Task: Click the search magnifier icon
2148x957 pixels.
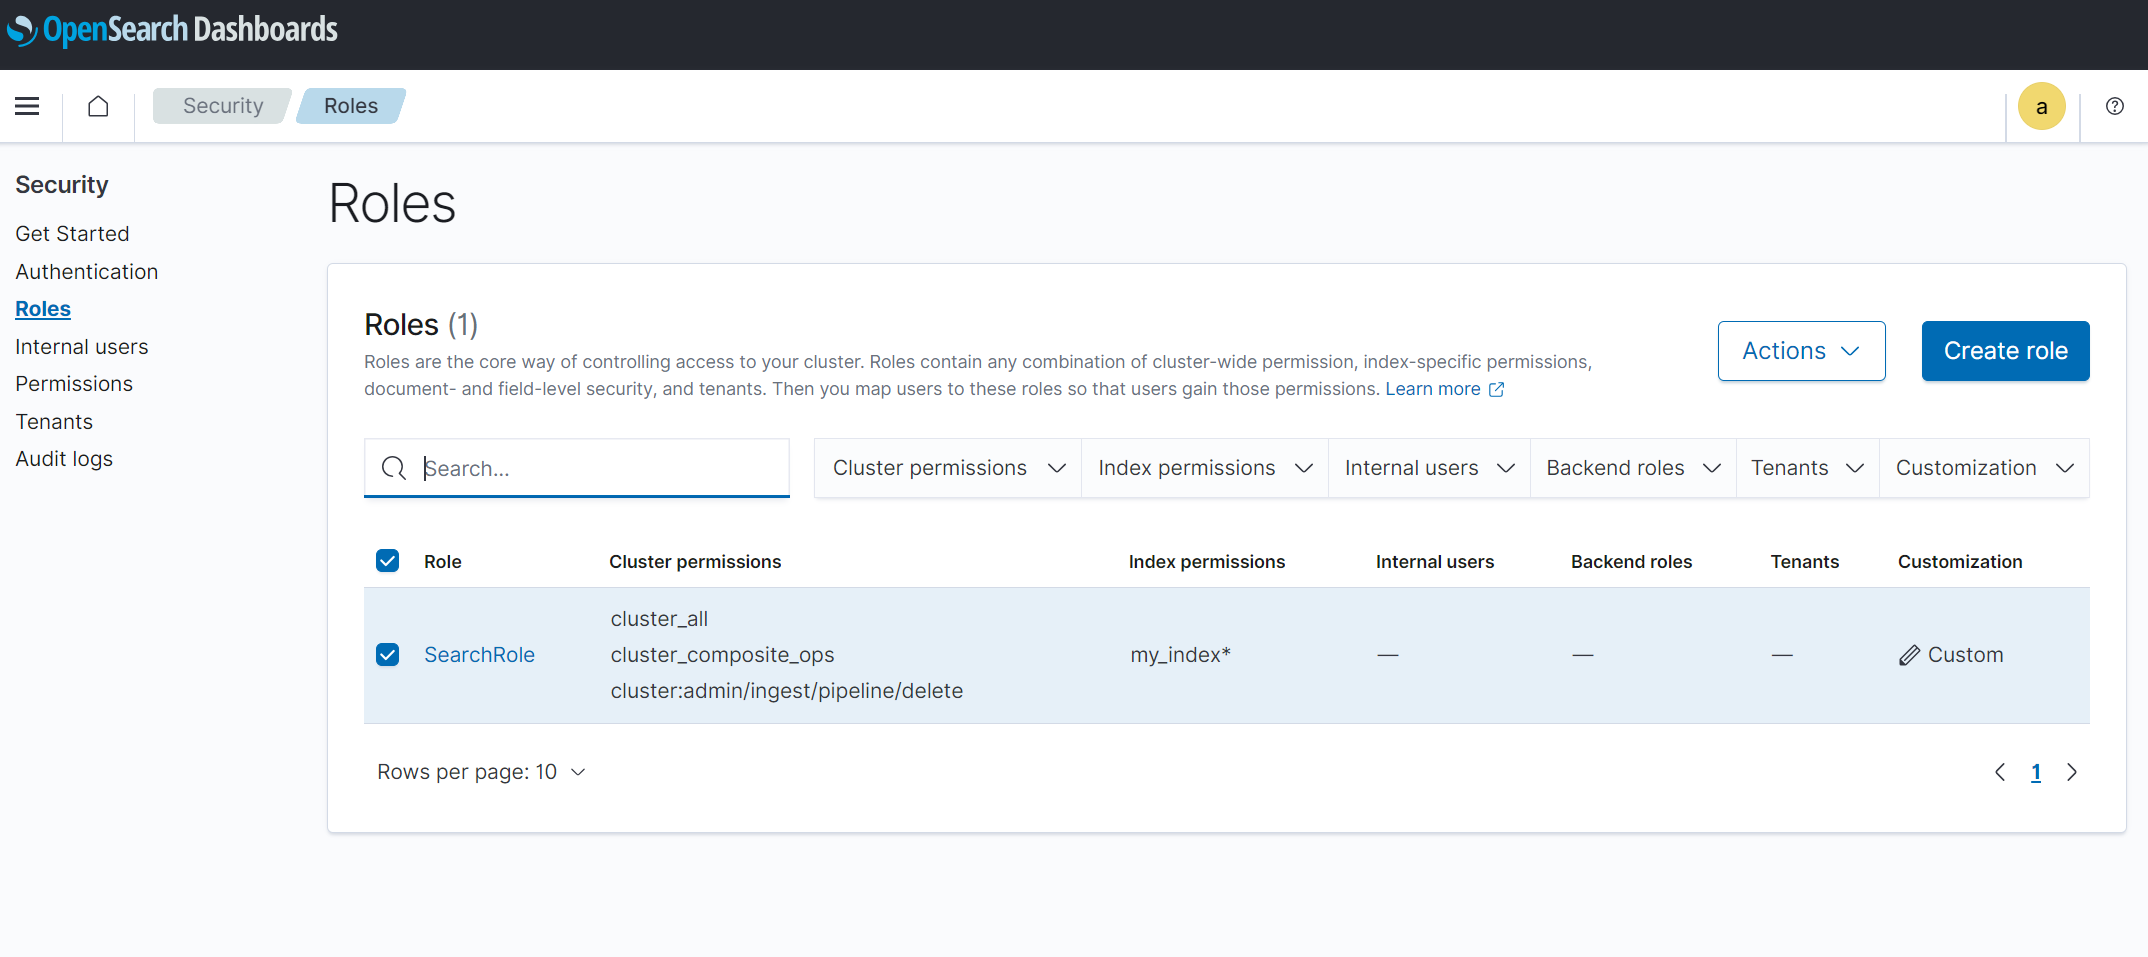Action: click(394, 468)
